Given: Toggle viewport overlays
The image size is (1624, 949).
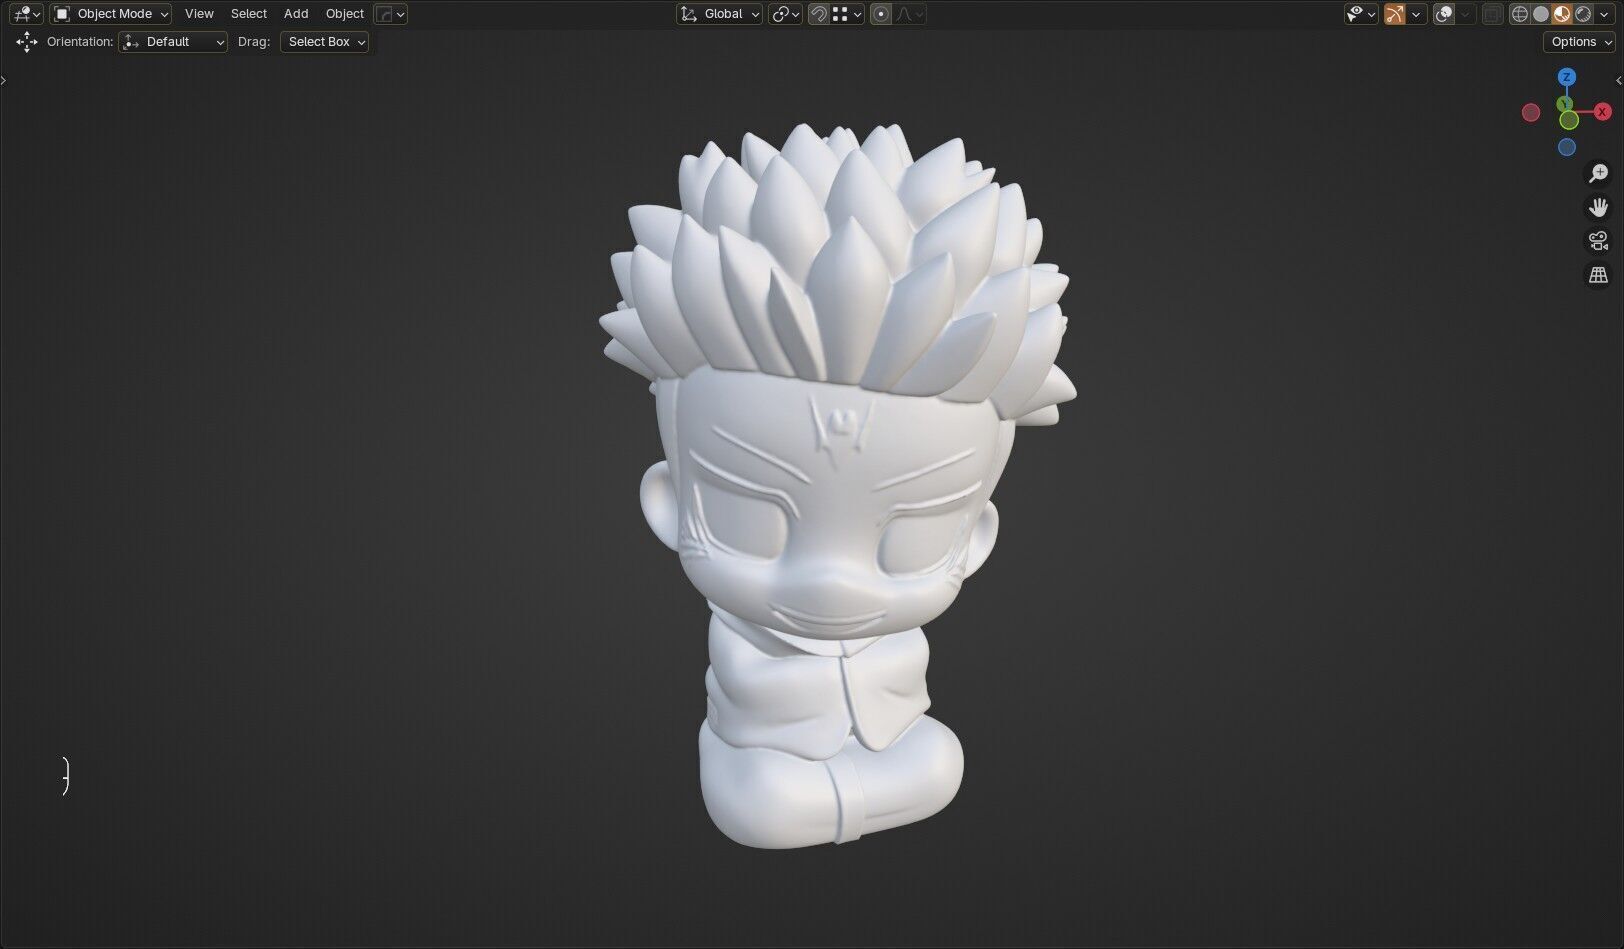Looking at the screenshot, I should pos(1444,14).
